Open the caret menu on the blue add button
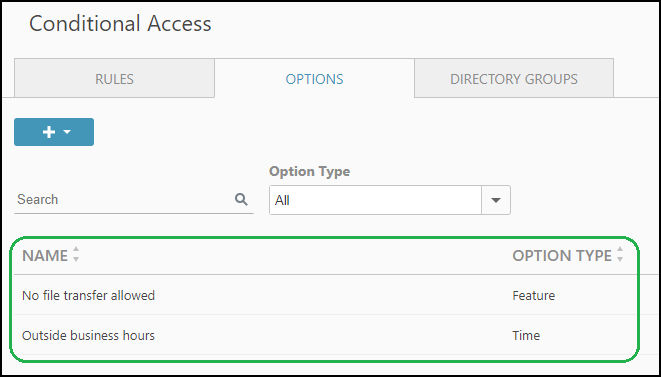The image size is (661, 377). coord(67,132)
